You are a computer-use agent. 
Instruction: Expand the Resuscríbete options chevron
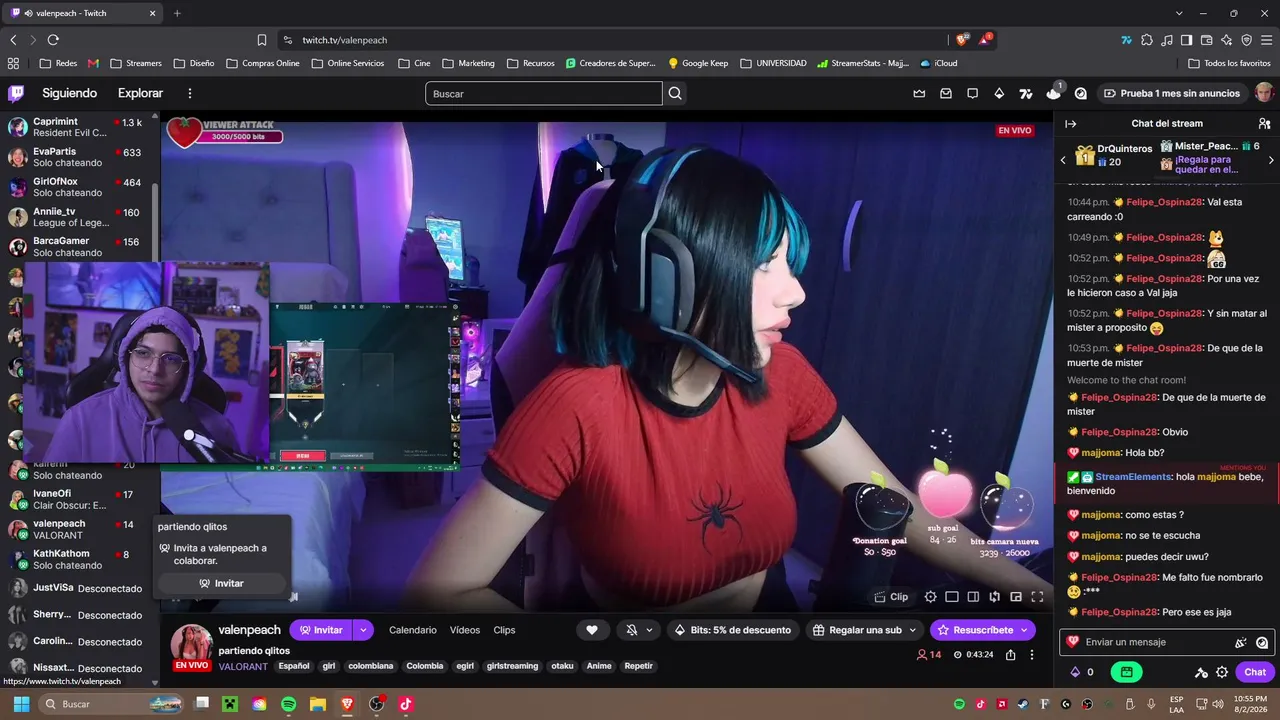point(1025,630)
